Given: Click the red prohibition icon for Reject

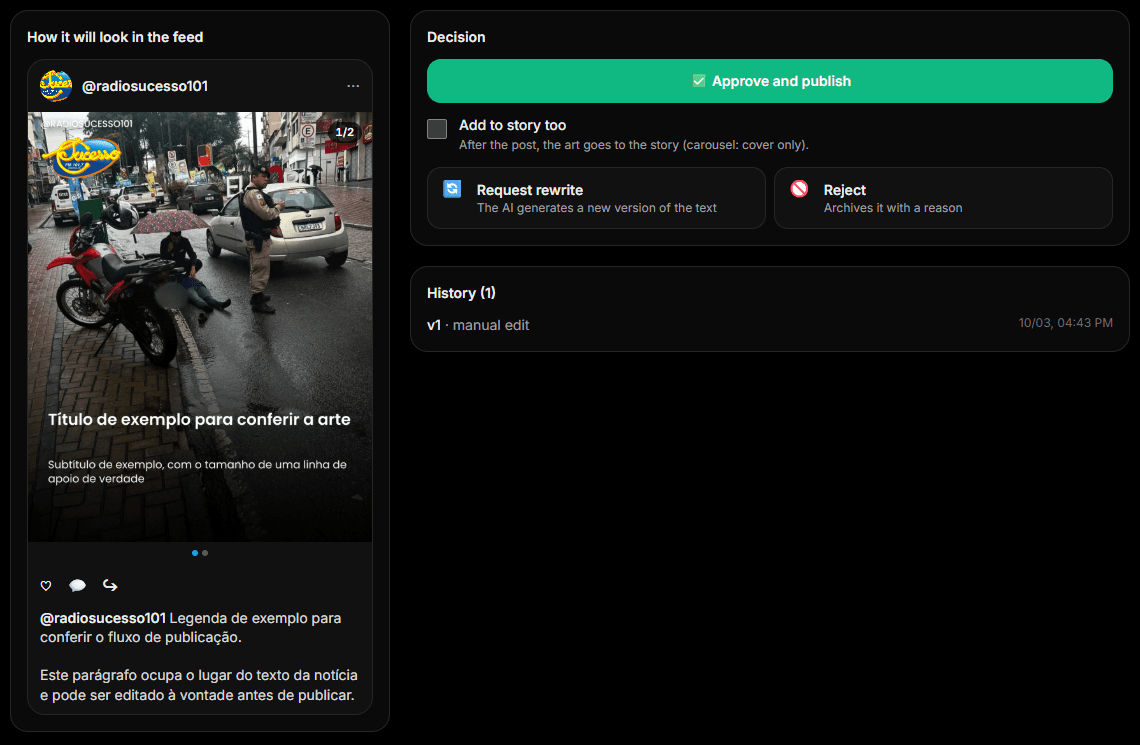Looking at the screenshot, I should point(799,189).
